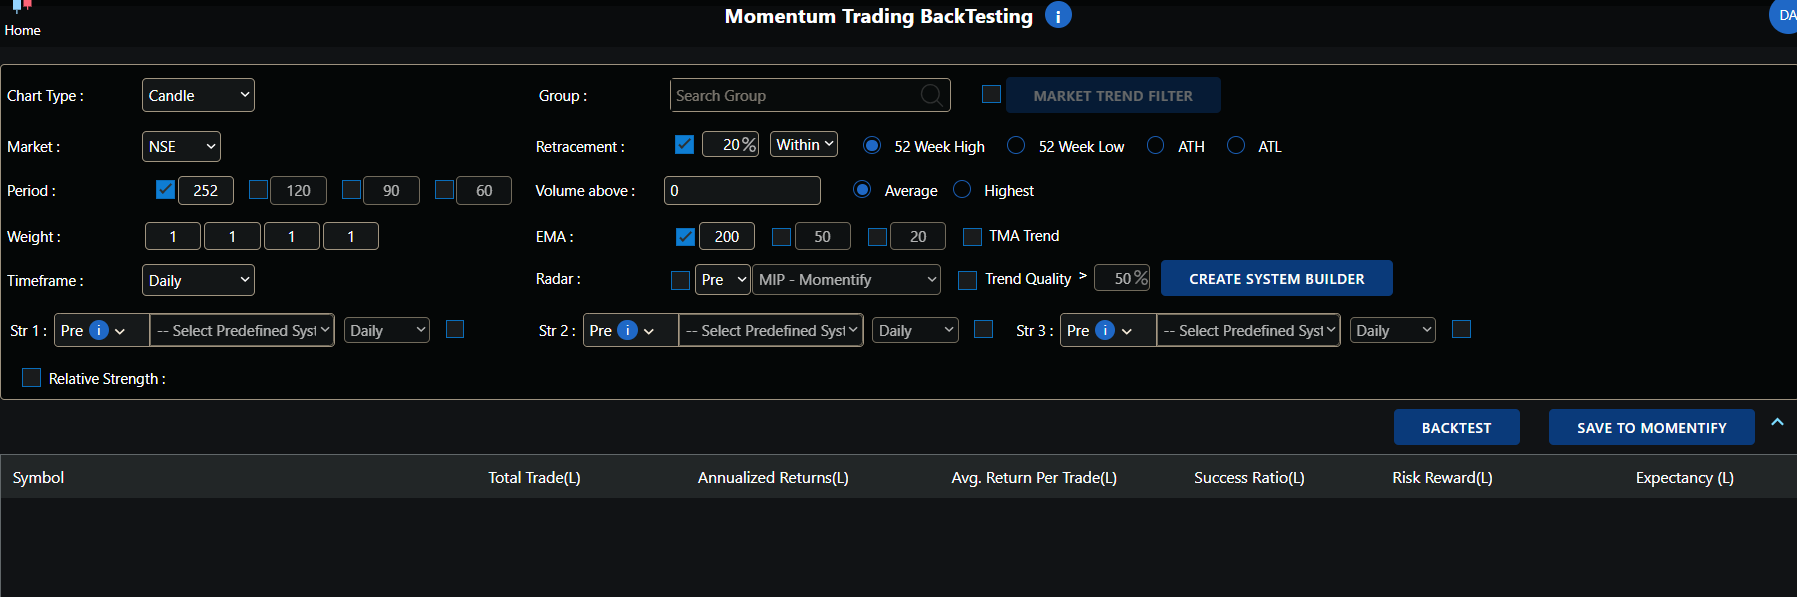Click the Home logo icon
Viewport: 1797px width, 597px height.
tap(21, 6)
